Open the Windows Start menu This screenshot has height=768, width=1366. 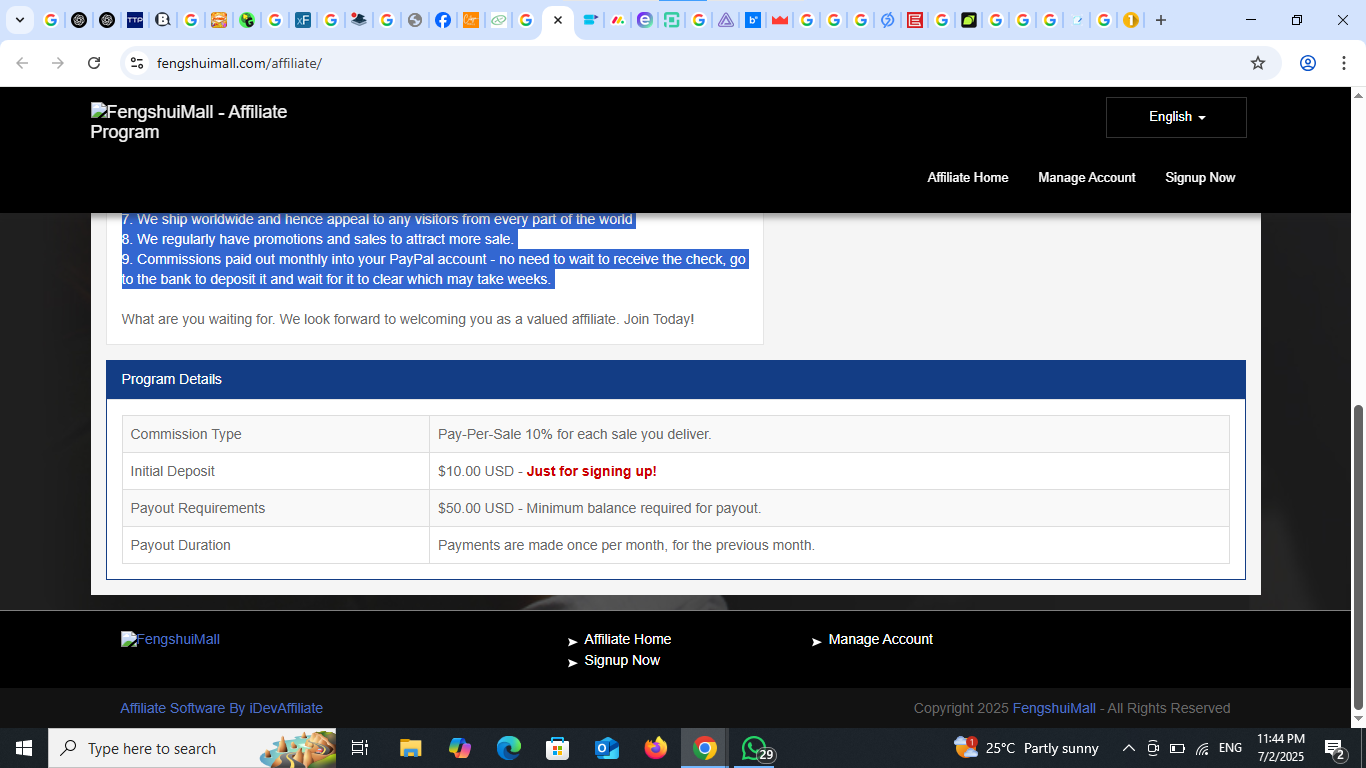[24, 748]
